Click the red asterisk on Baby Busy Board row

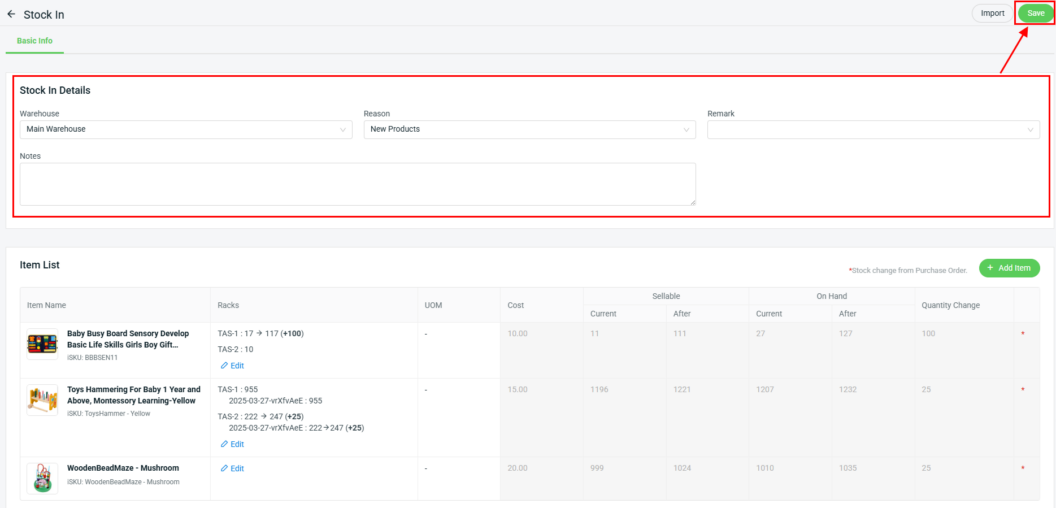pos(1022,333)
